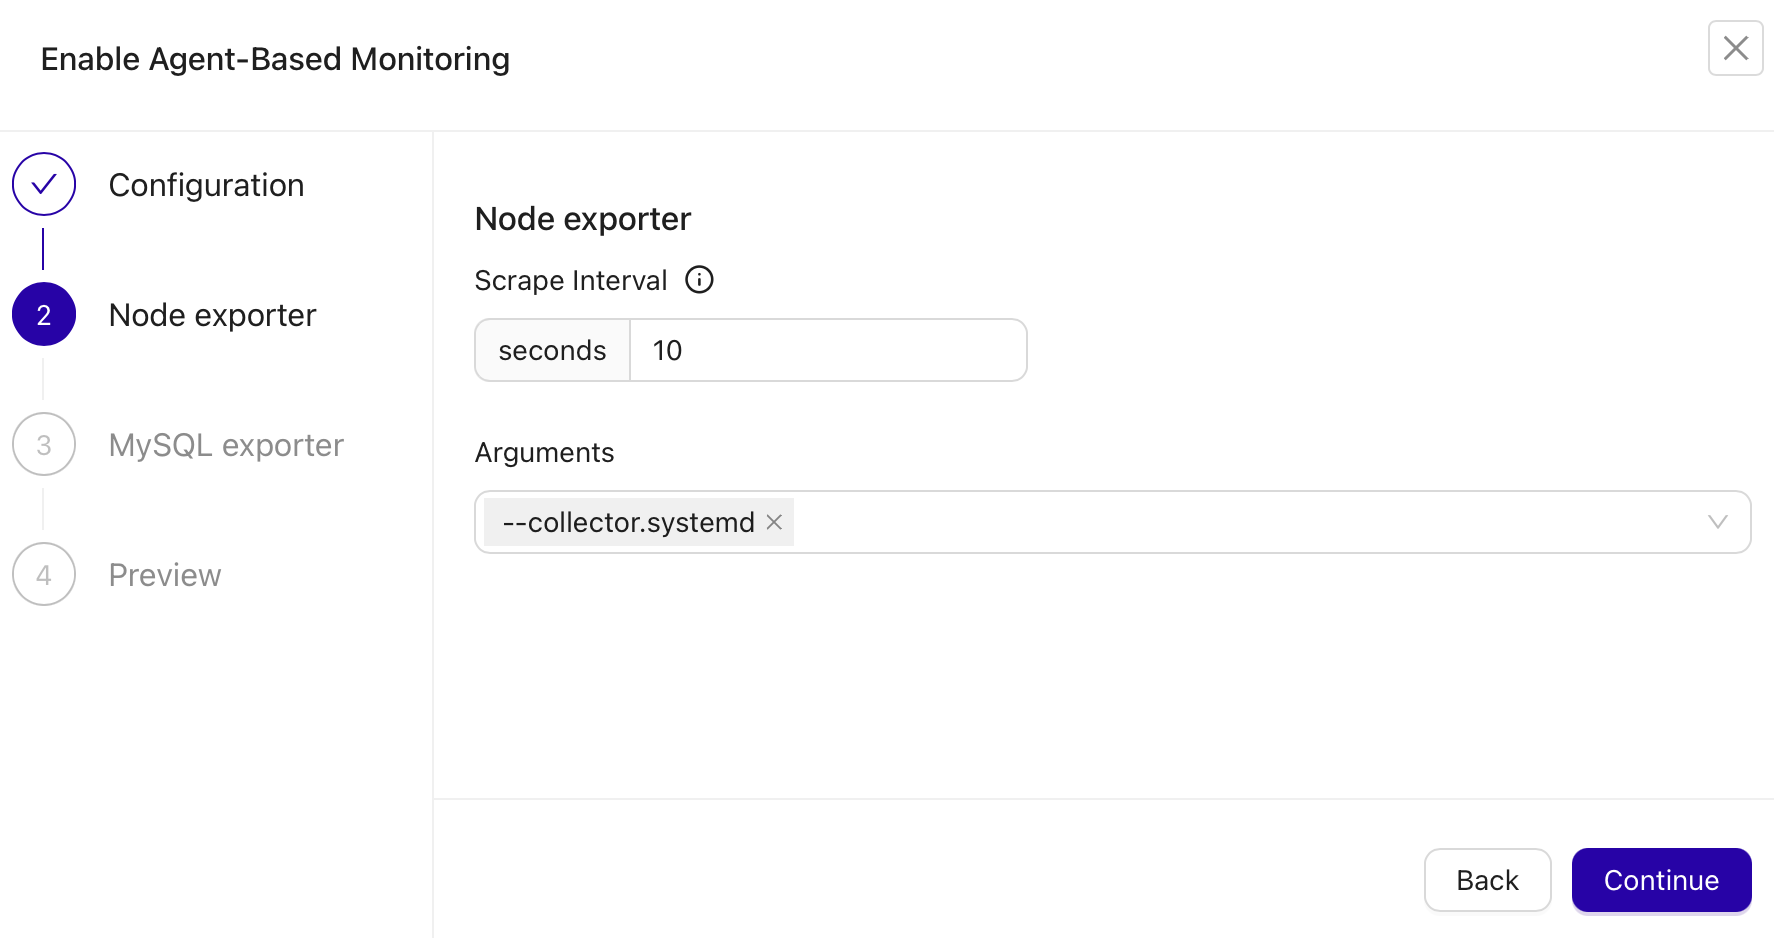
Task: Click the seconds unit label
Action: 551,350
